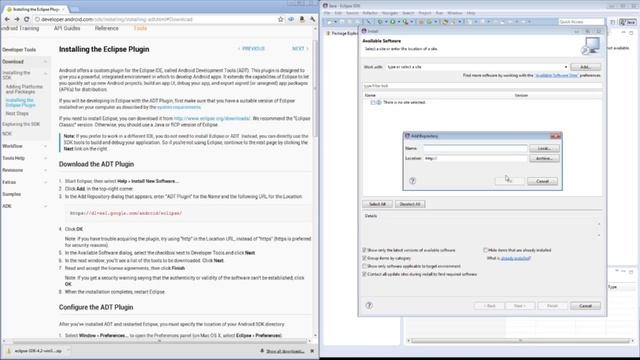The image size is (640, 360).
Task: Click the Name field in Add Repository
Action: coord(476,148)
